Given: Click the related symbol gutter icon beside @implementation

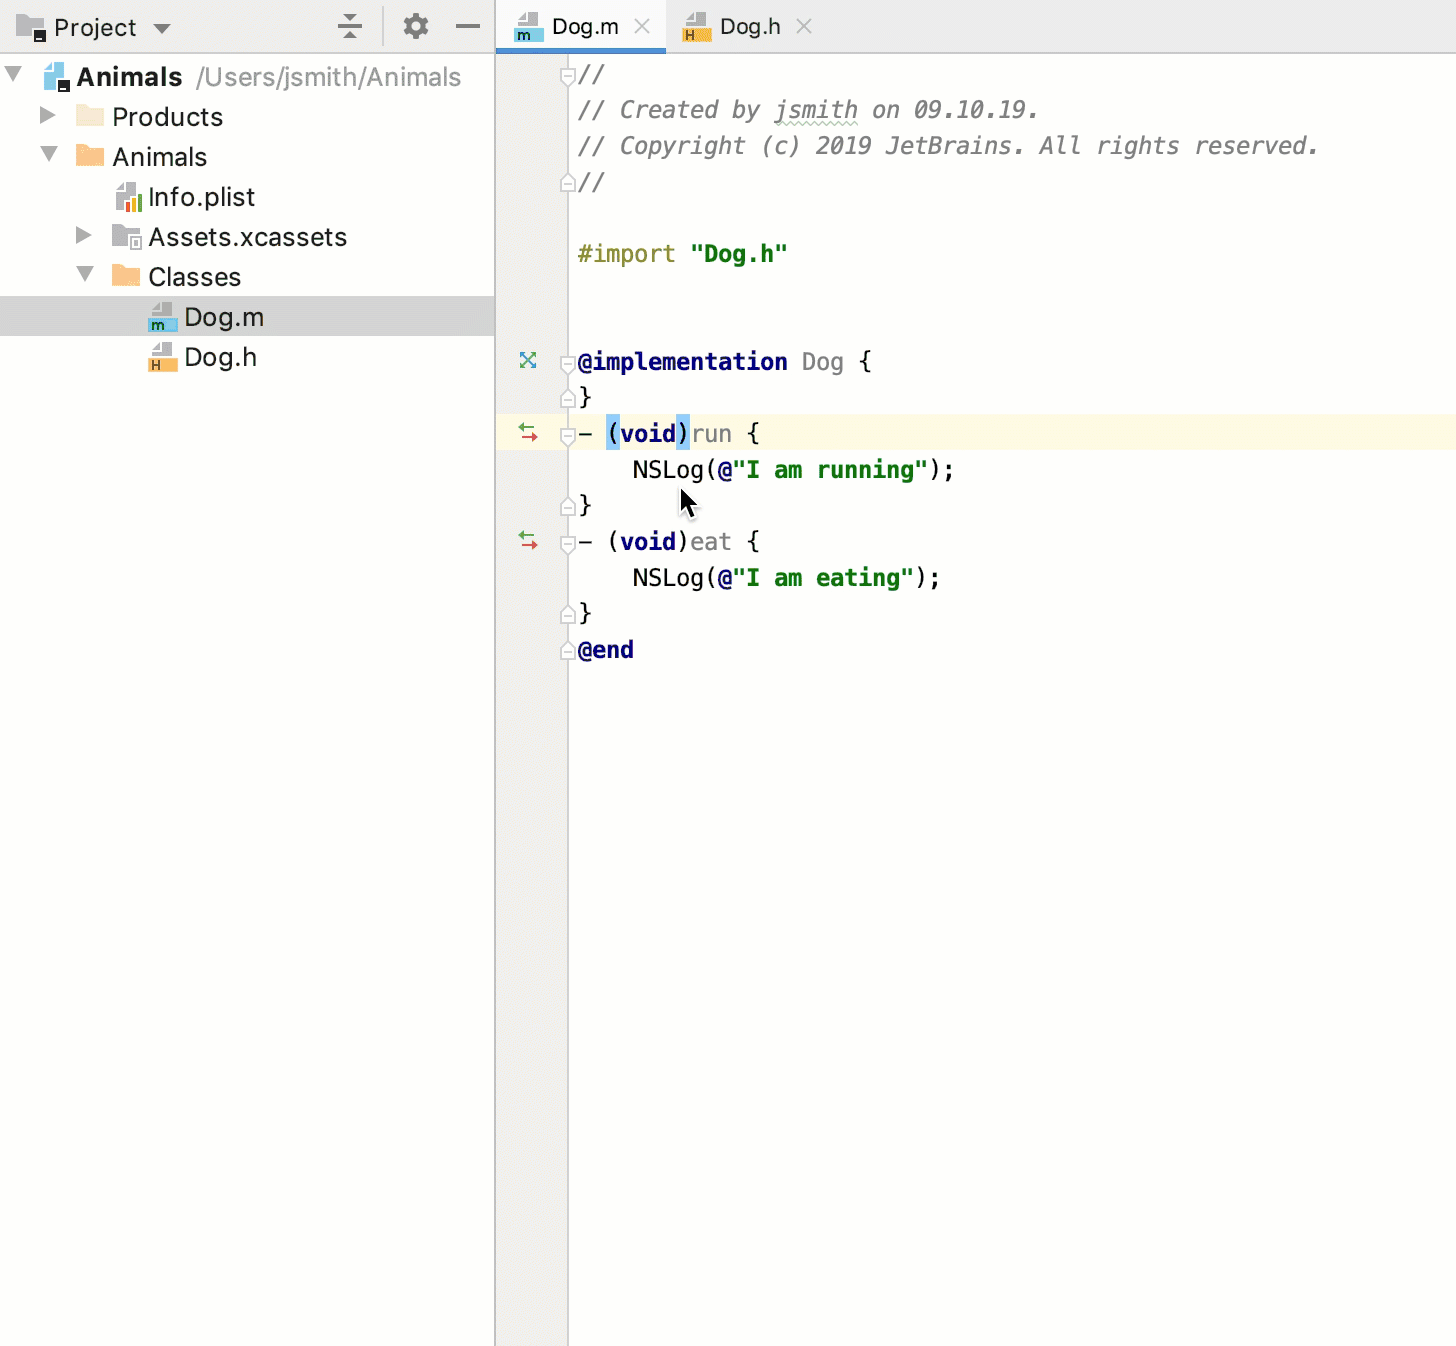Looking at the screenshot, I should click(x=527, y=360).
